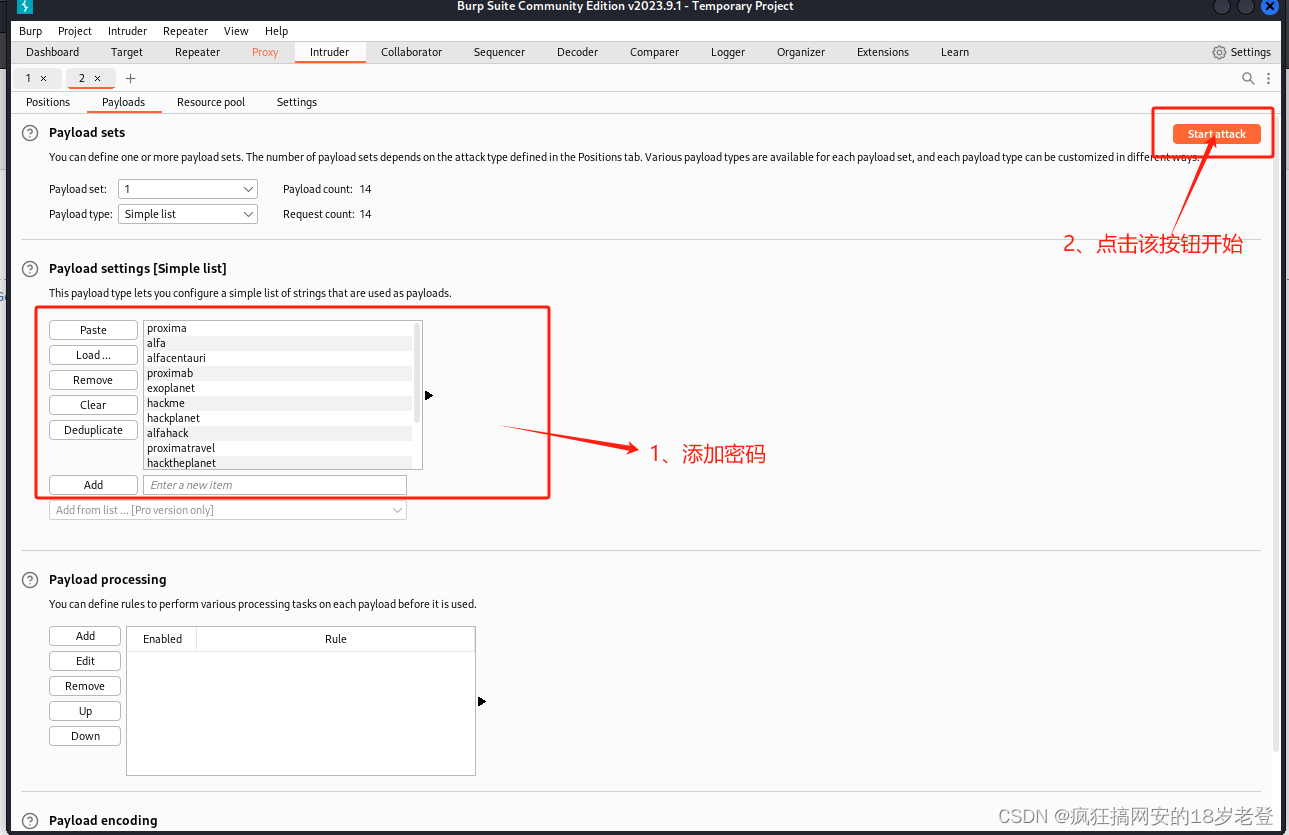Open the Payload type dropdown
The image size is (1289, 835).
(x=188, y=214)
